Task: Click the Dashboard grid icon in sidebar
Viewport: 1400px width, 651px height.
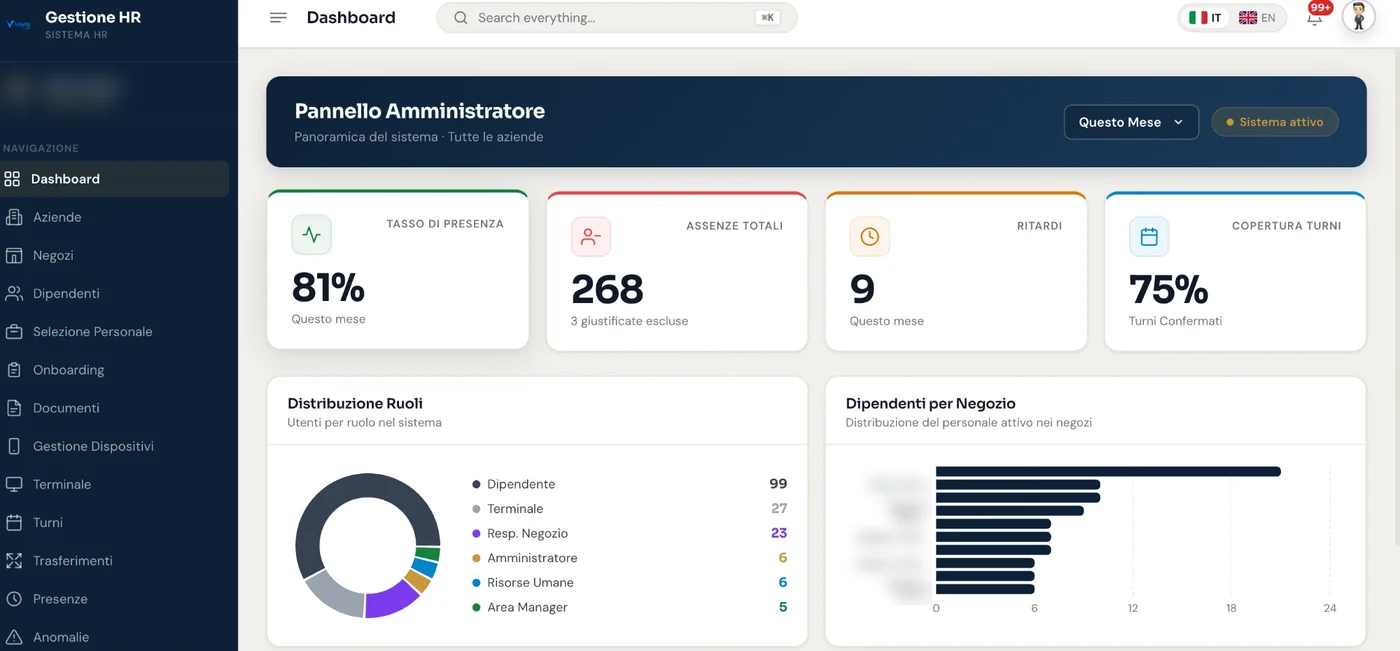Action: 12,179
